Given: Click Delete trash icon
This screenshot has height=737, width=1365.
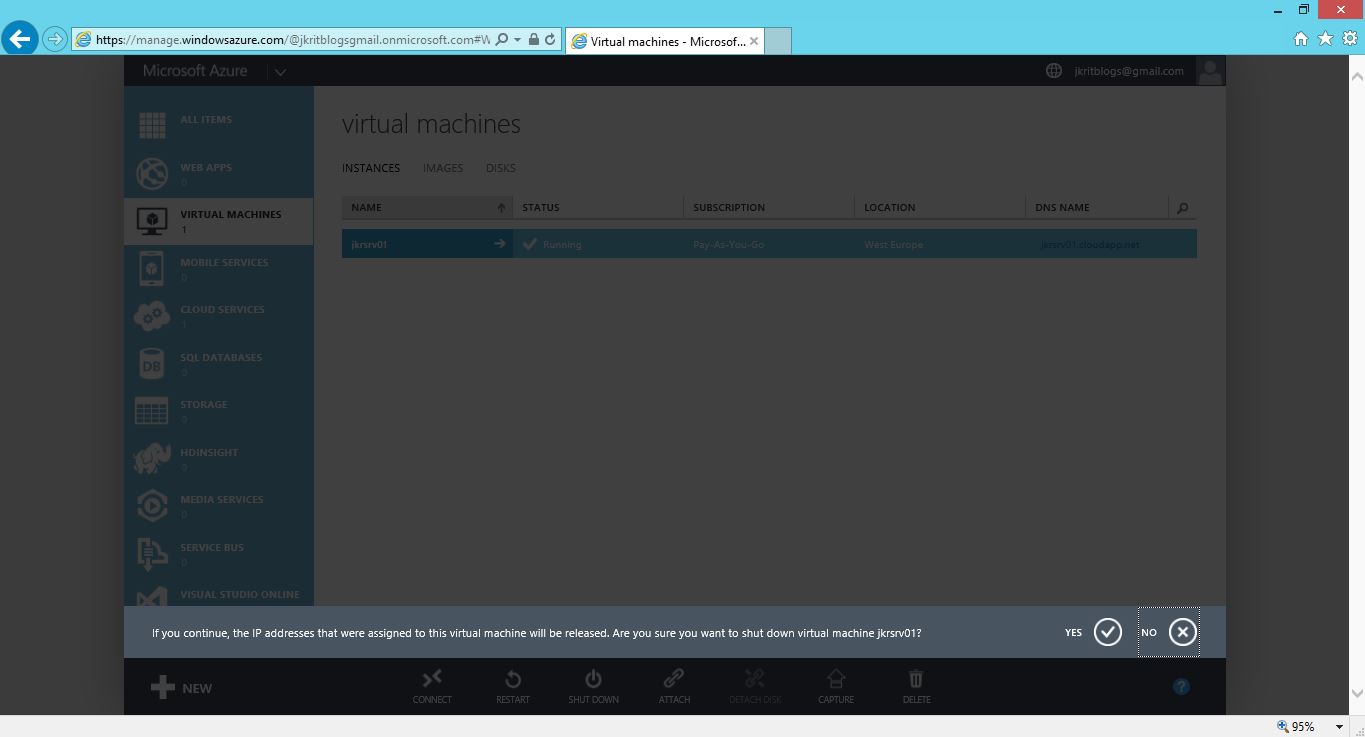Looking at the screenshot, I should (x=916, y=679).
